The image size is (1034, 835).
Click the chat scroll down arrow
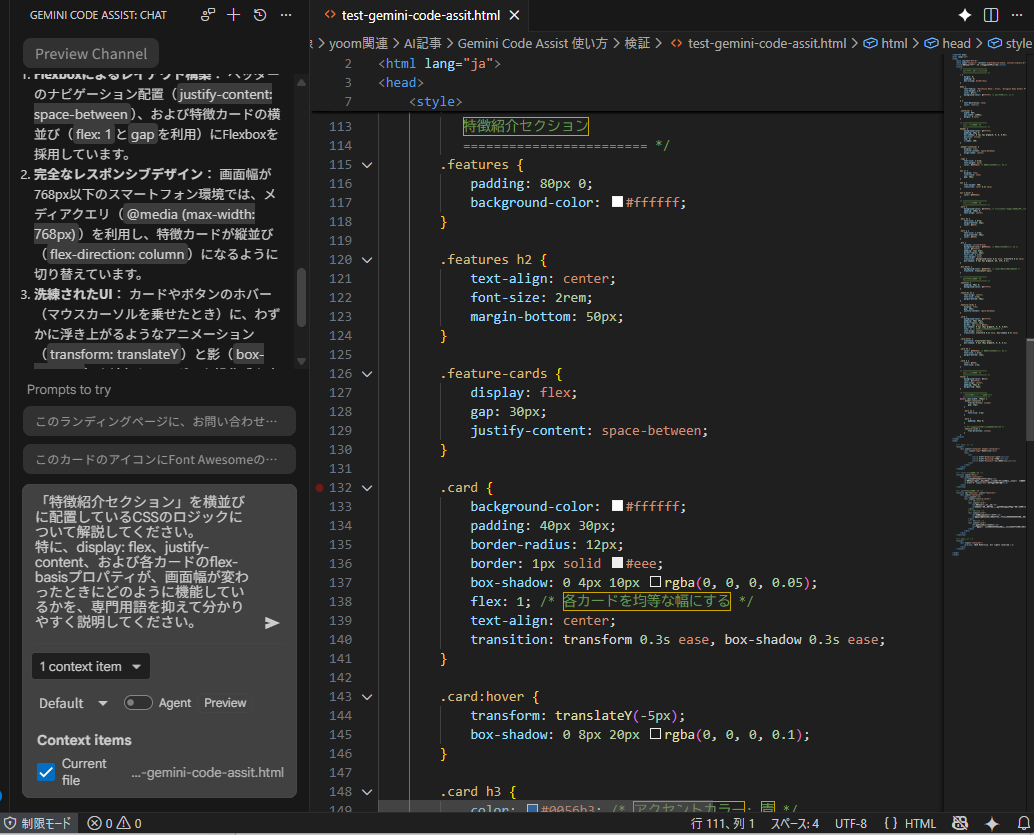click(301, 361)
